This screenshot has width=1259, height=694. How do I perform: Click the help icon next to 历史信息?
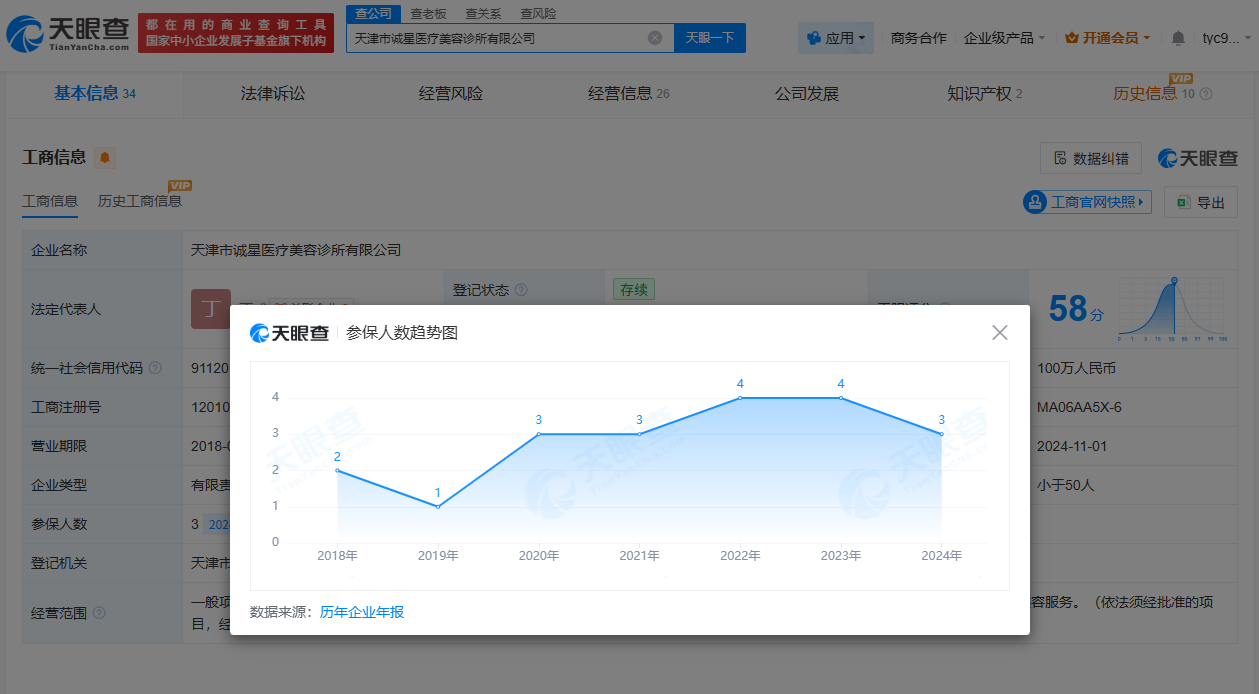tap(1206, 94)
